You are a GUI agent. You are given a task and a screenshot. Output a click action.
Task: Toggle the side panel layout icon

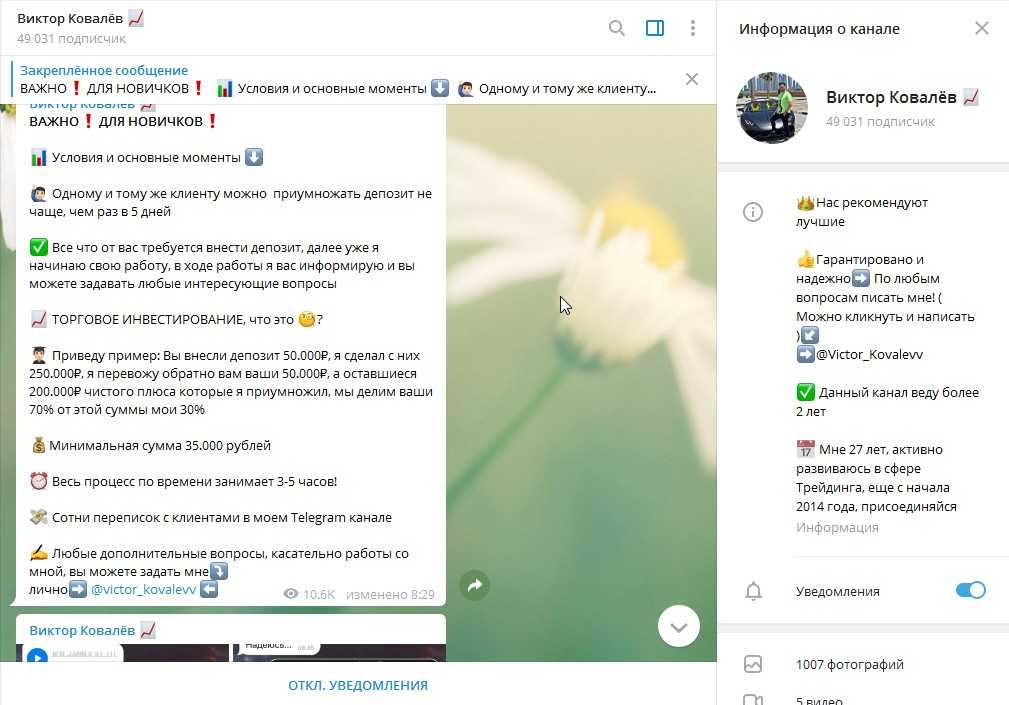(654, 28)
